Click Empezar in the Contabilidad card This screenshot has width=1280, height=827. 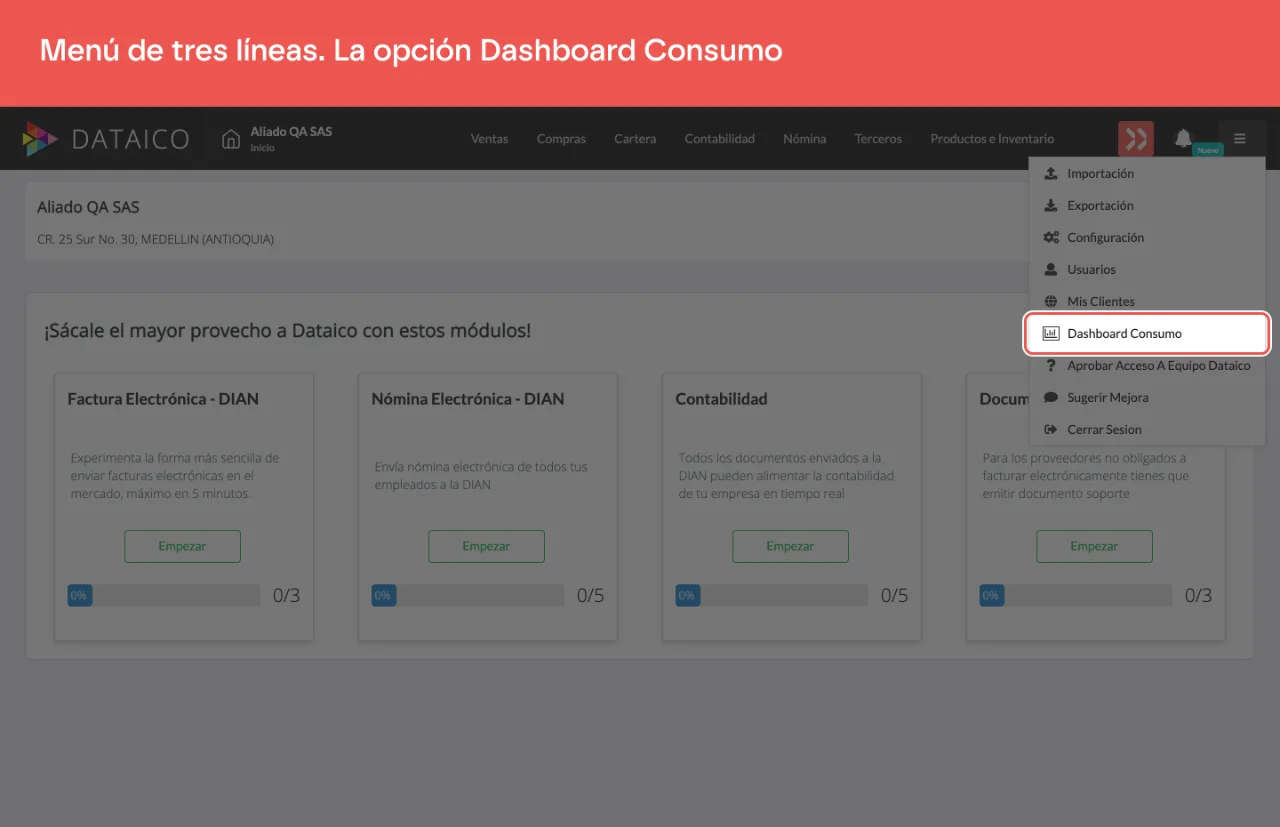click(790, 546)
